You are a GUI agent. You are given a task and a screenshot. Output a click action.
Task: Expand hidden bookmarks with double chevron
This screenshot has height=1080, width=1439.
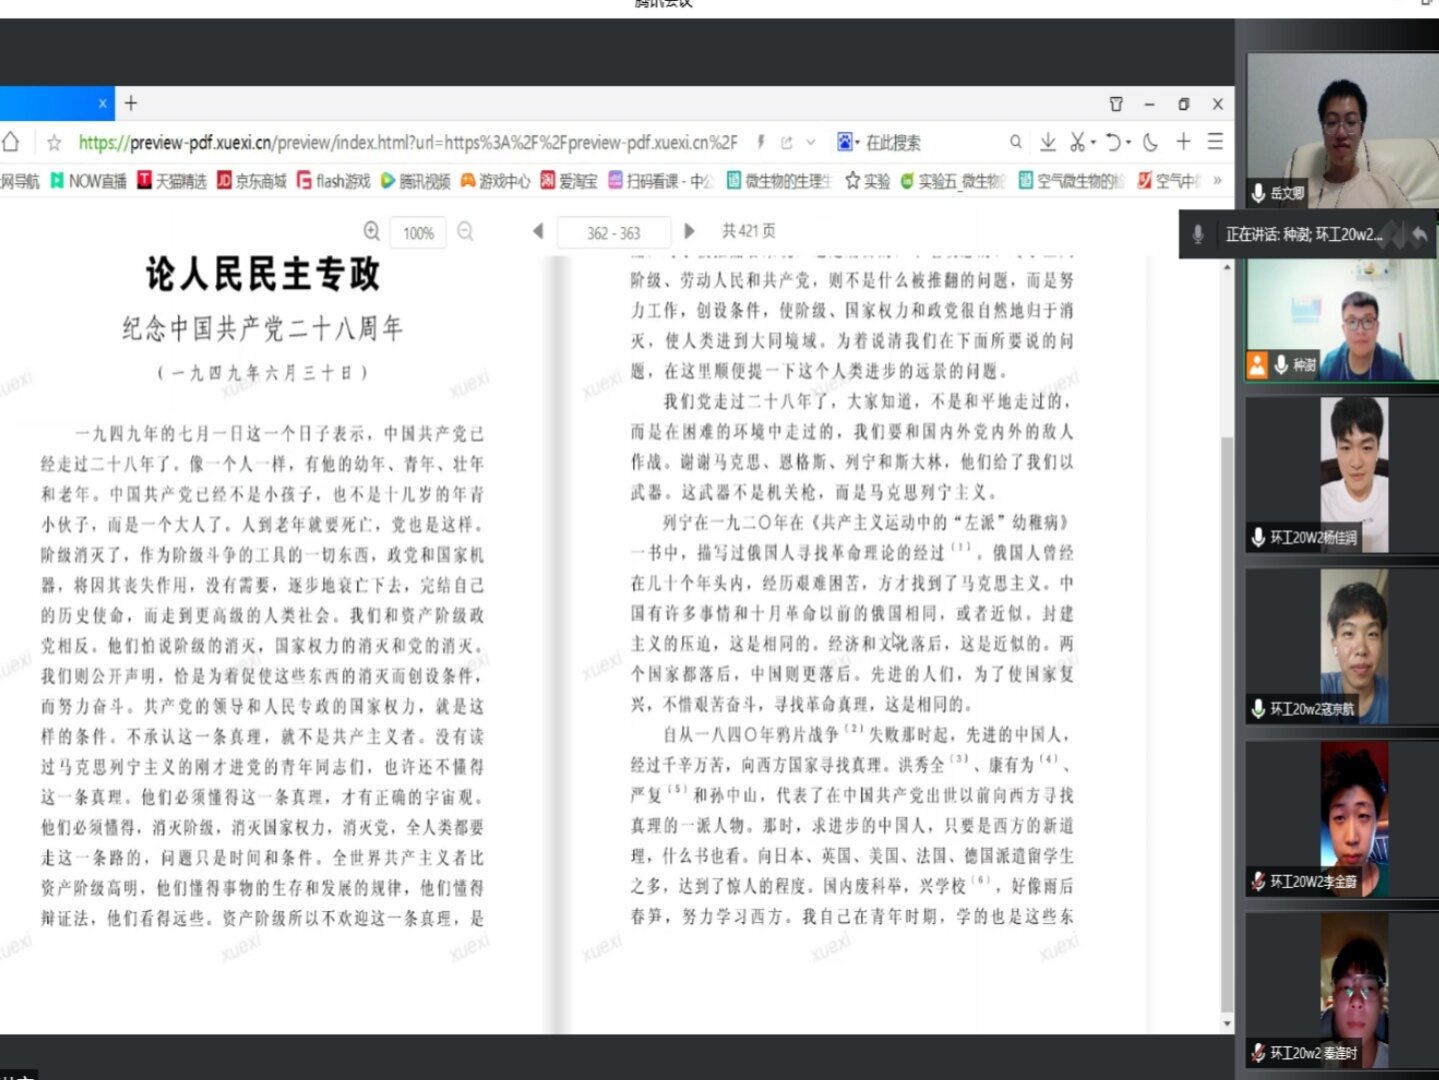tap(1217, 181)
